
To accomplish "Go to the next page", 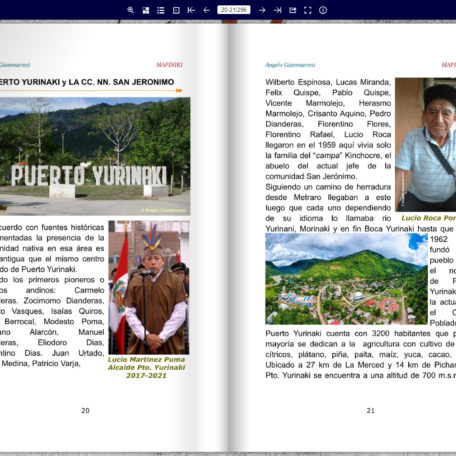I will 262,10.
